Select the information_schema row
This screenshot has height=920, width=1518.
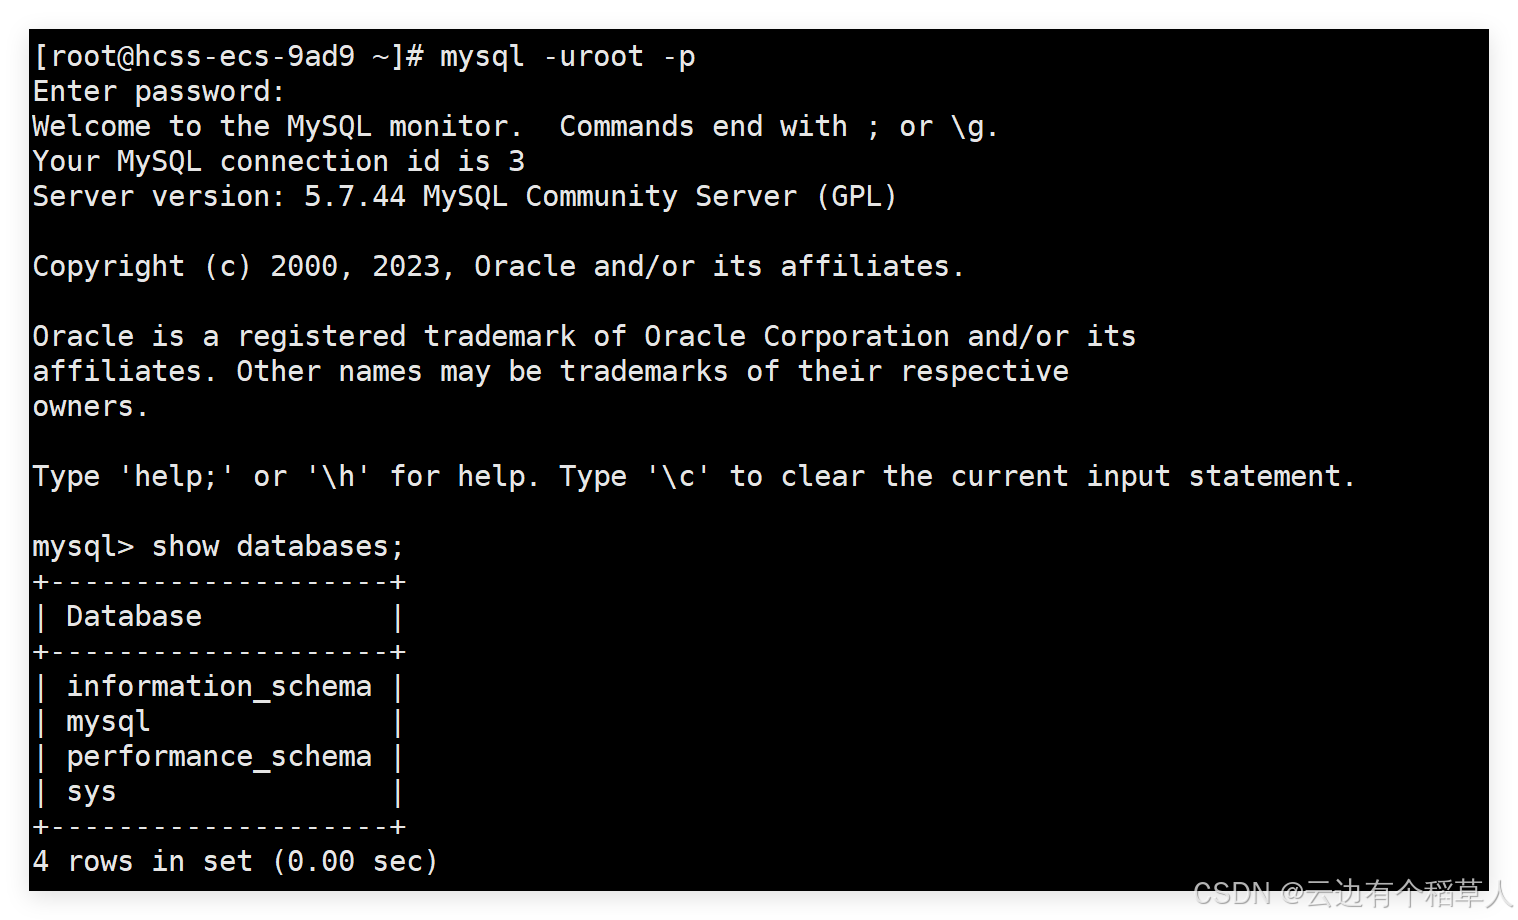(x=219, y=687)
